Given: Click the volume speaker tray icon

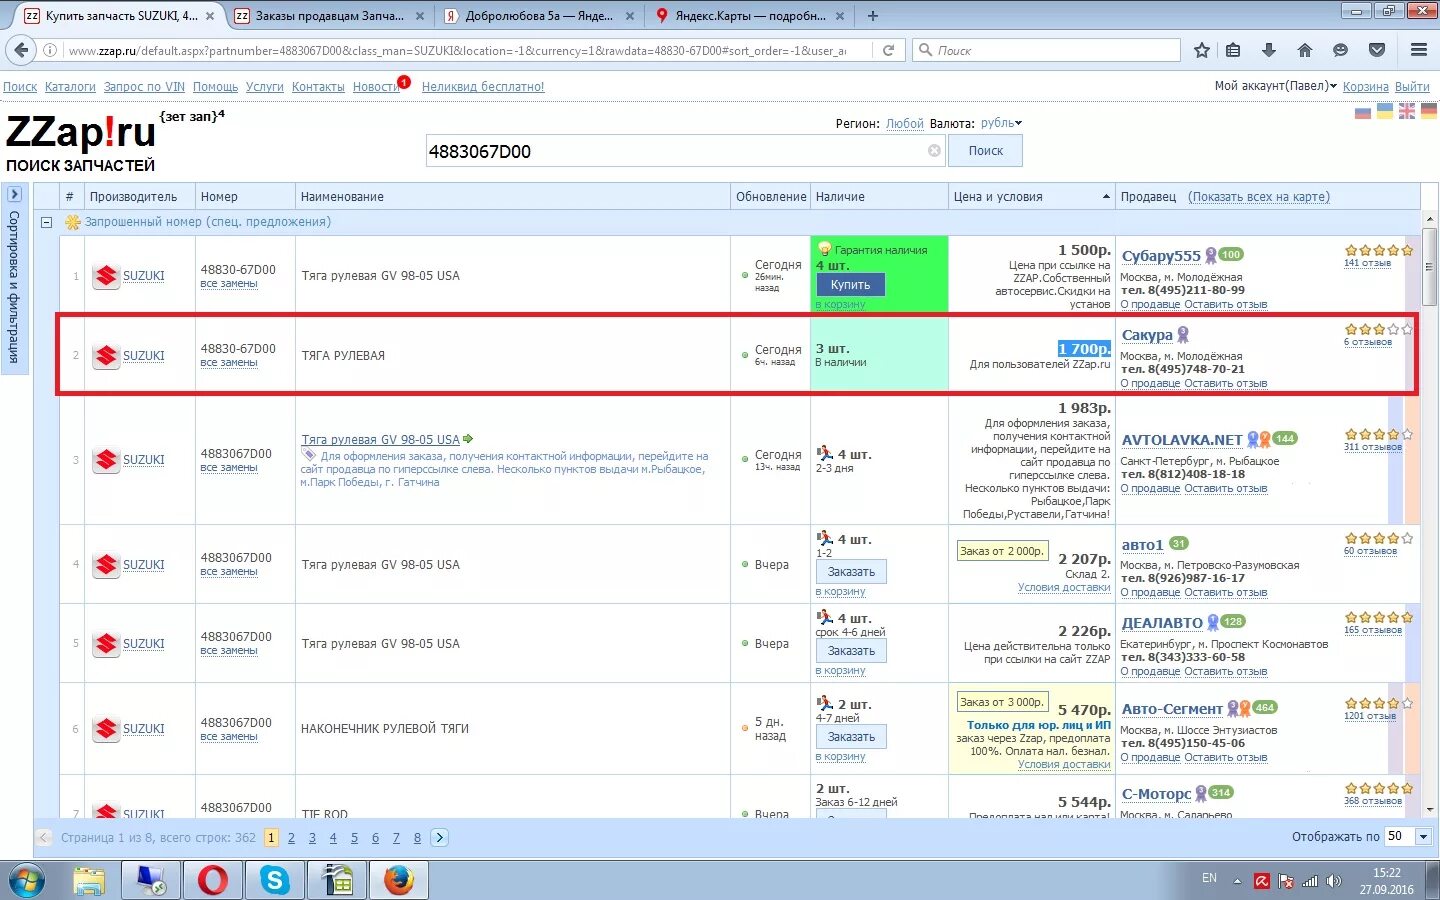Looking at the screenshot, I should tap(1333, 881).
